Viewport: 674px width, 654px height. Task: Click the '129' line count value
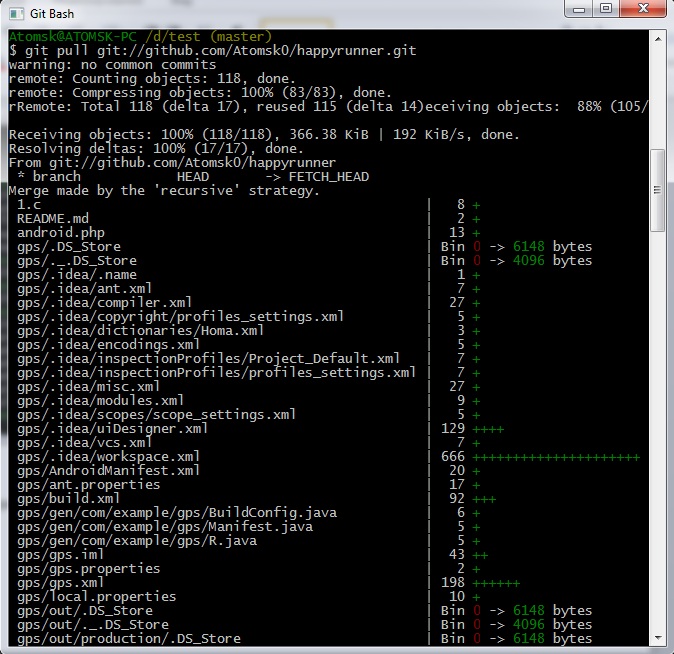point(453,429)
